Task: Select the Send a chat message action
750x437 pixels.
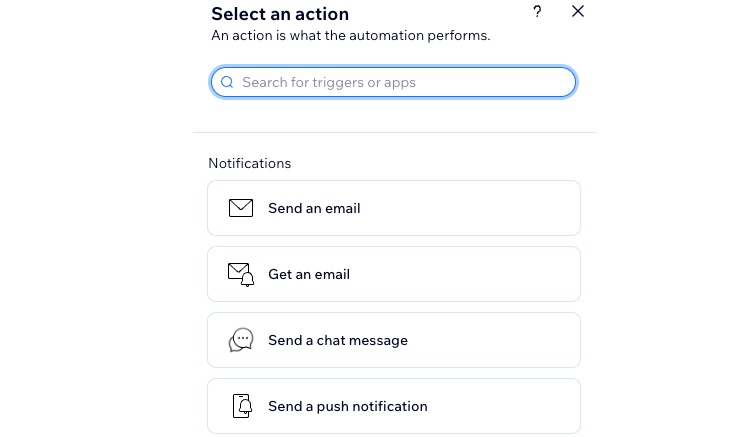Action: coord(394,340)
